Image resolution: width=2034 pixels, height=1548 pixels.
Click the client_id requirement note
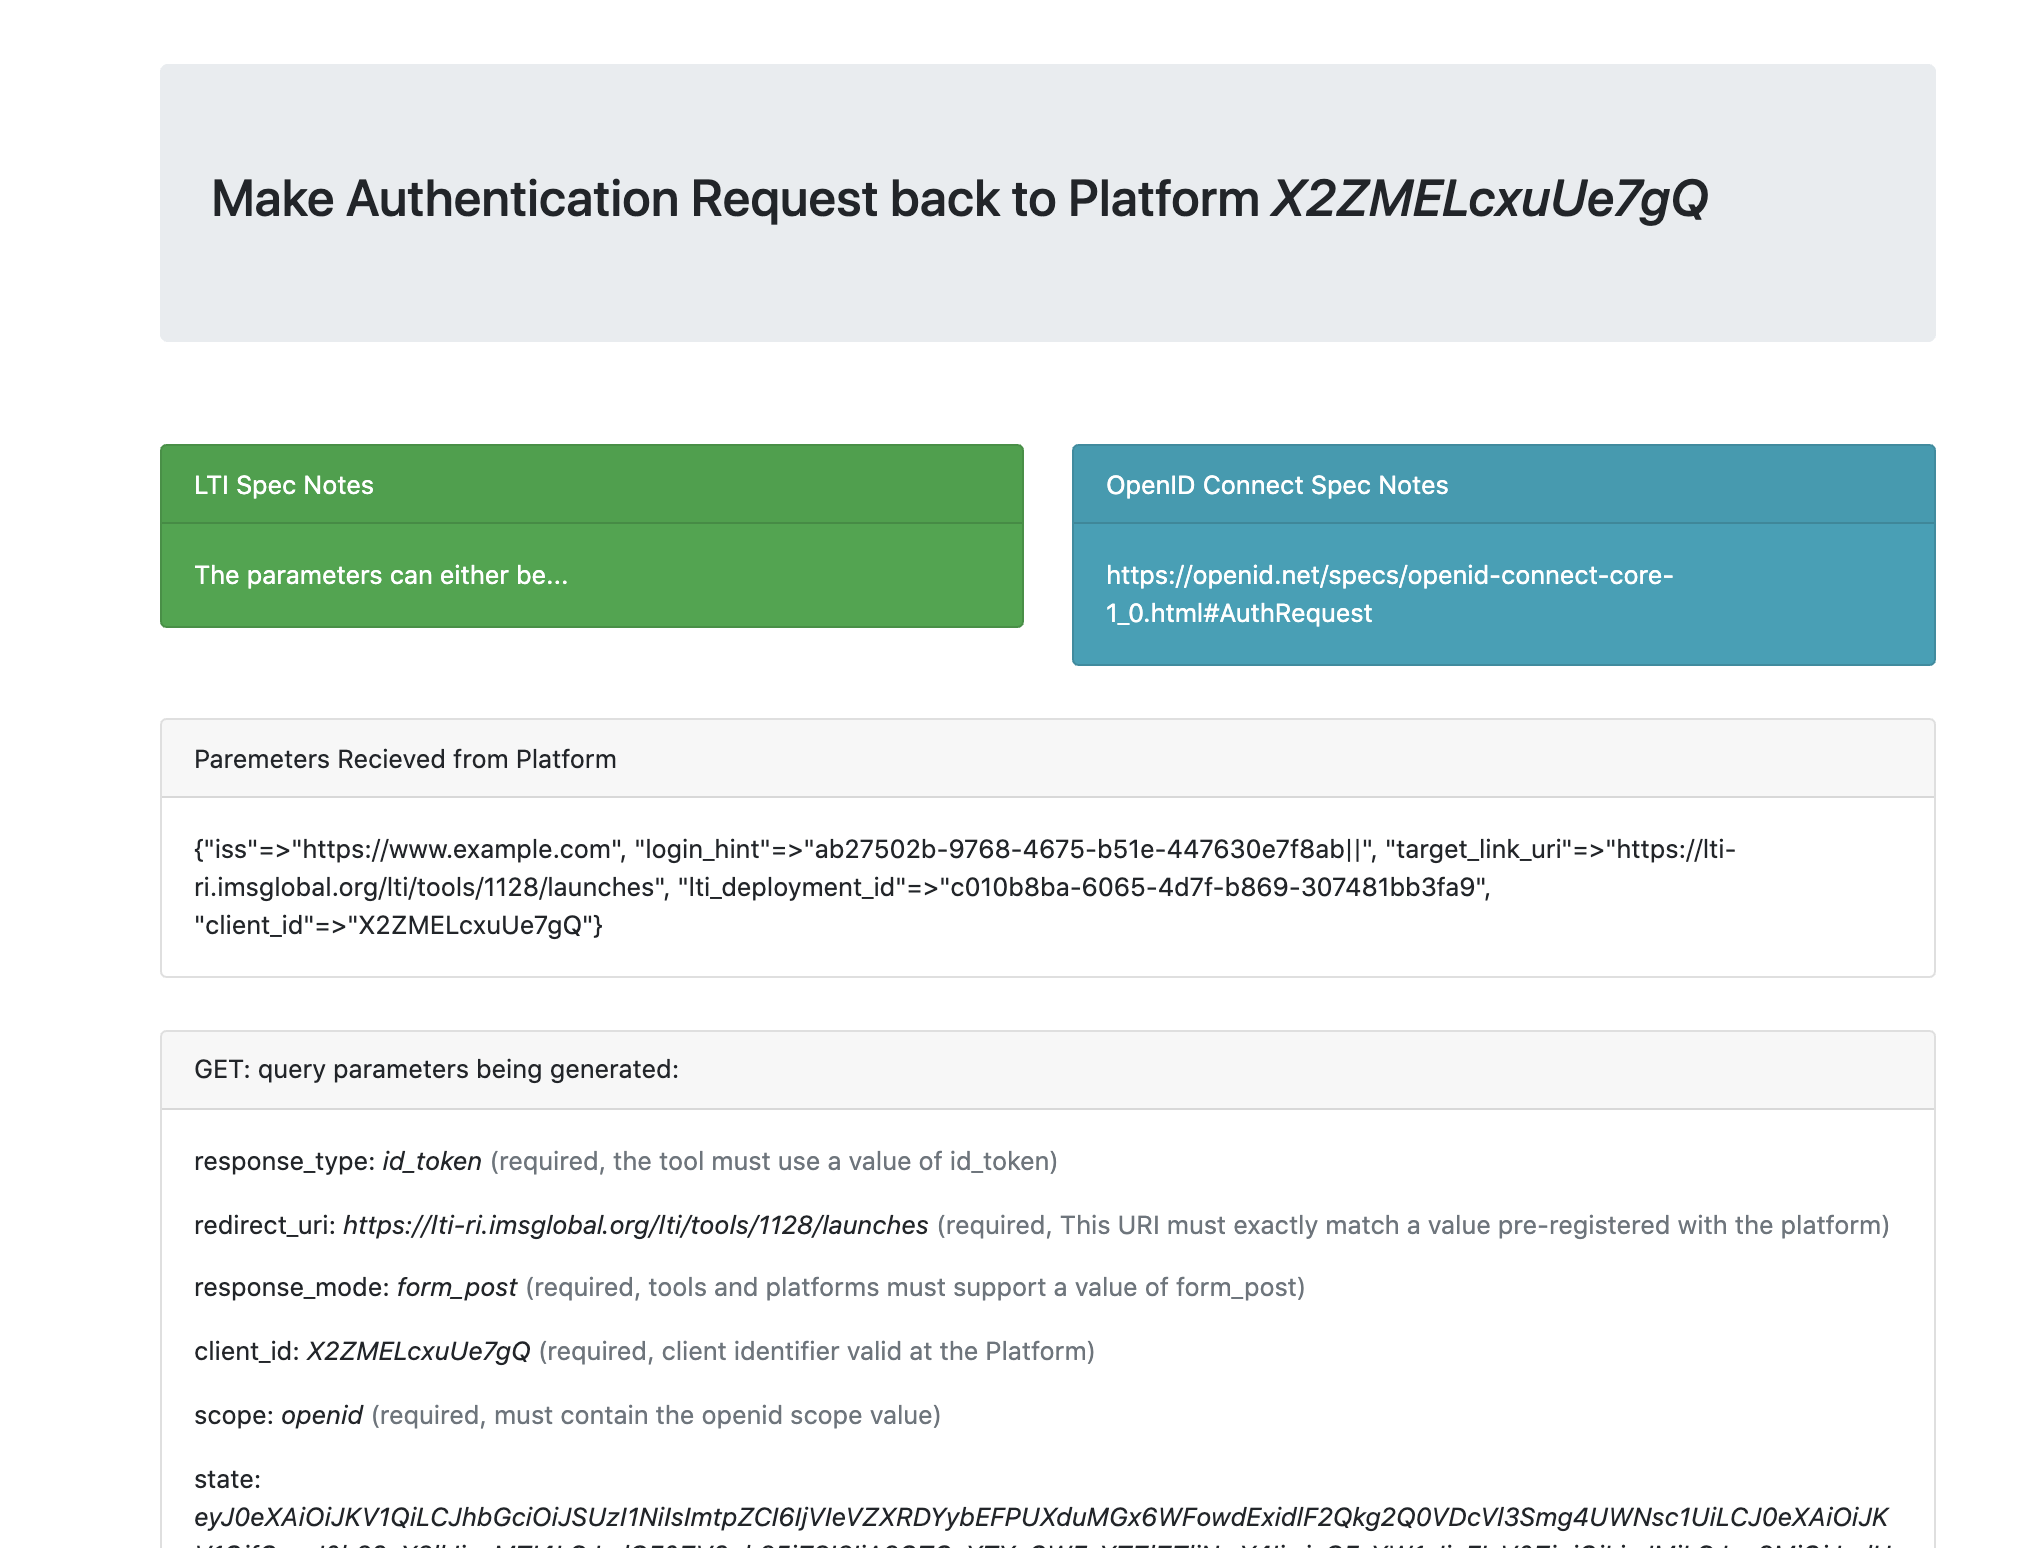pyautogui.click(x=816, y=1351)
